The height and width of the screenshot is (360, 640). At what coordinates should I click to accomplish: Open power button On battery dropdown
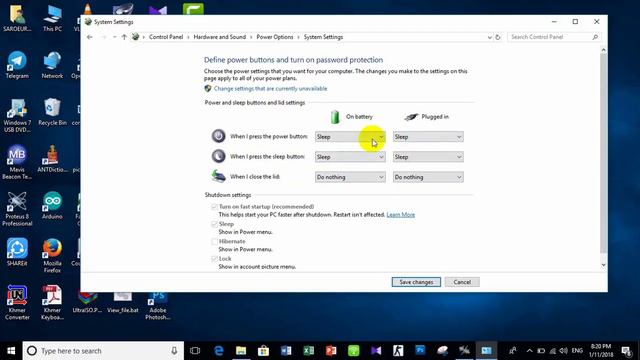[350, 137]
